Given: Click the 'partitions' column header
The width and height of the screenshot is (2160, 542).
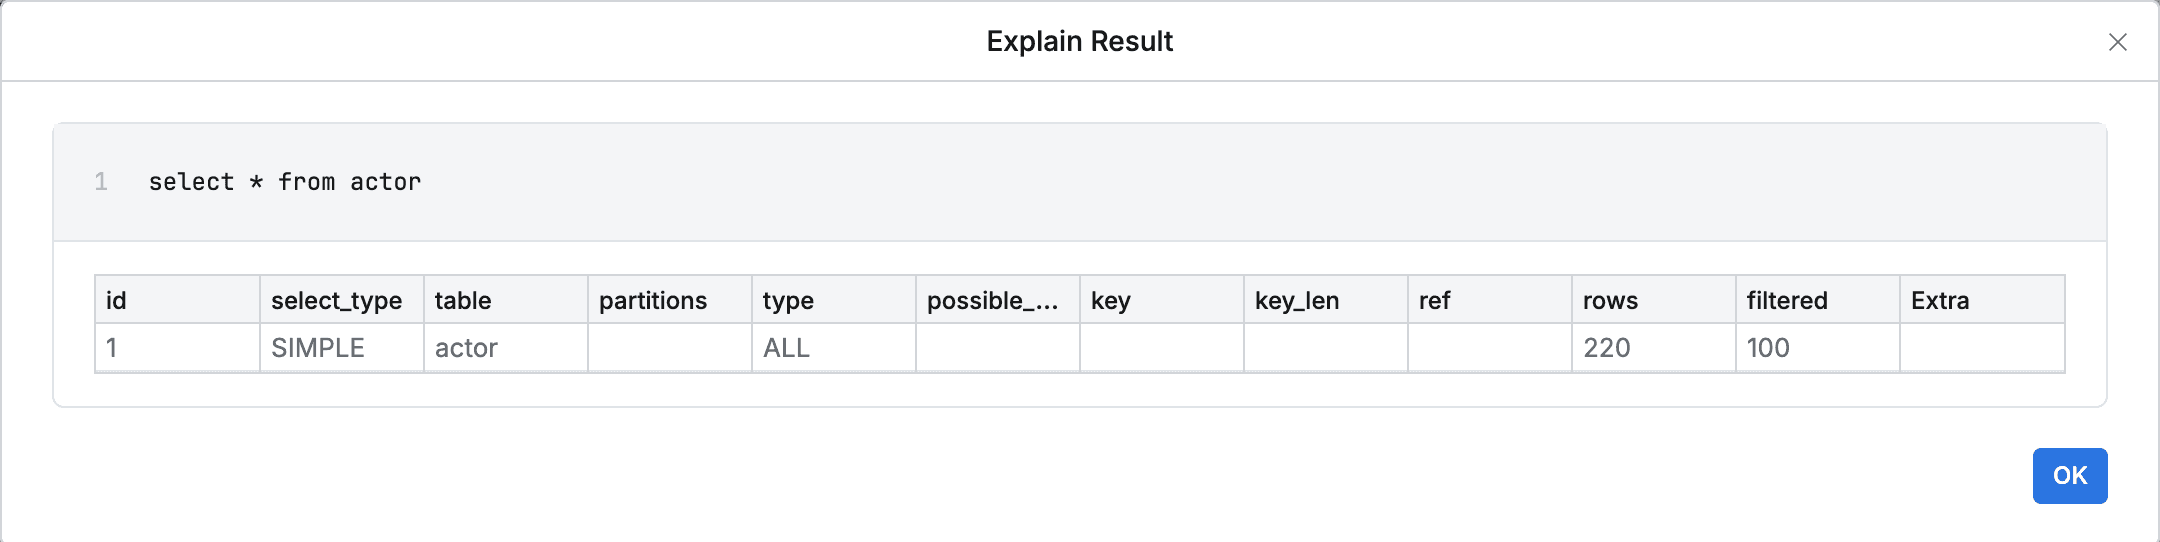Looking at the screenshot, I should coord(652,300).
